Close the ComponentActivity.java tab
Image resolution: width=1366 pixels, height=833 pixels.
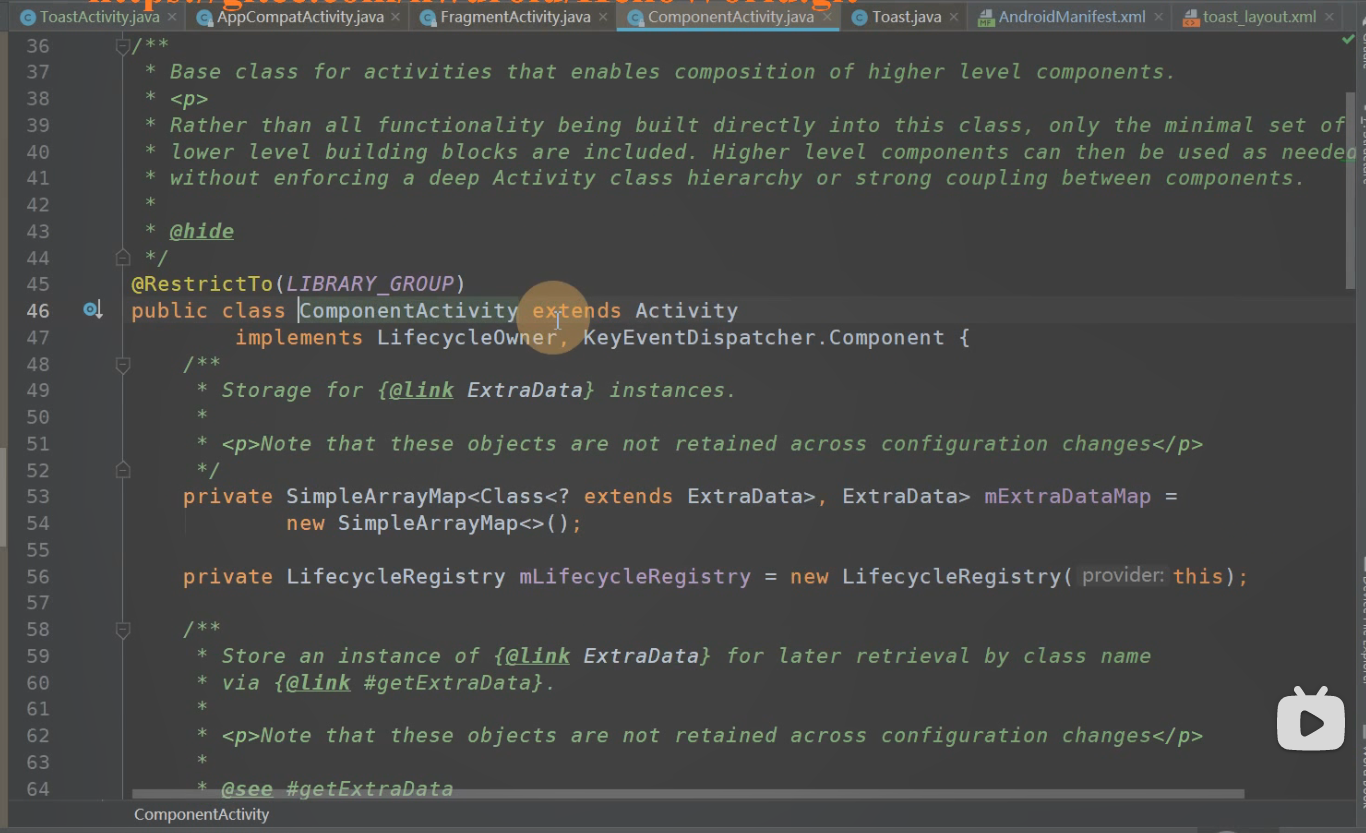pos(826,17)
